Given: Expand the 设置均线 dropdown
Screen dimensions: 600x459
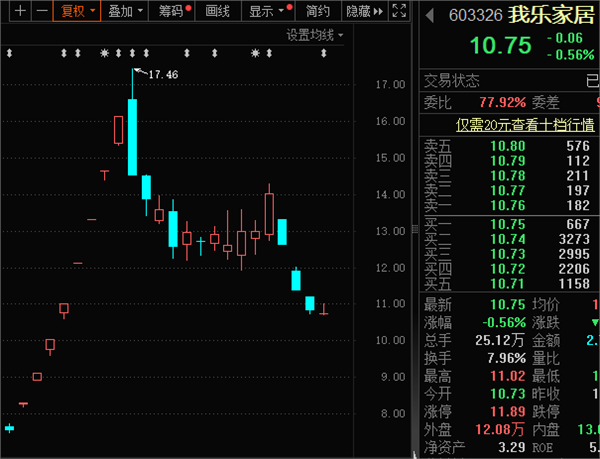Looking at the screenshot, I should pos(315,35).
